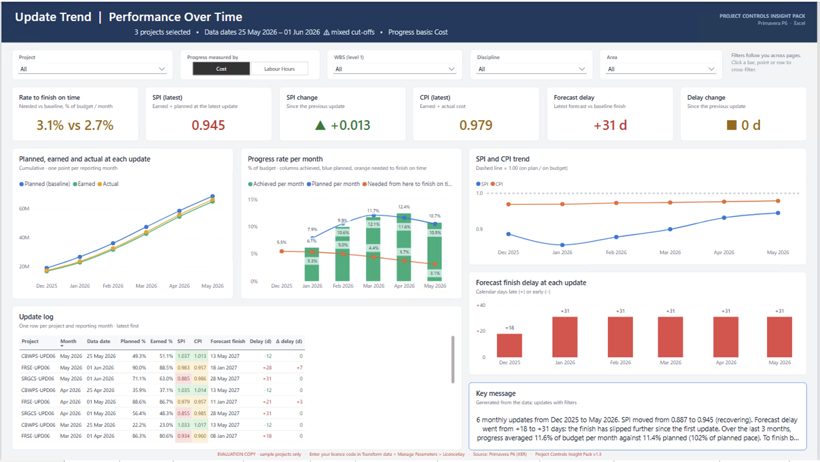
Task: Select CBWPS-UPD06 in the May 2026 row
Action: [x=38, y=356]
